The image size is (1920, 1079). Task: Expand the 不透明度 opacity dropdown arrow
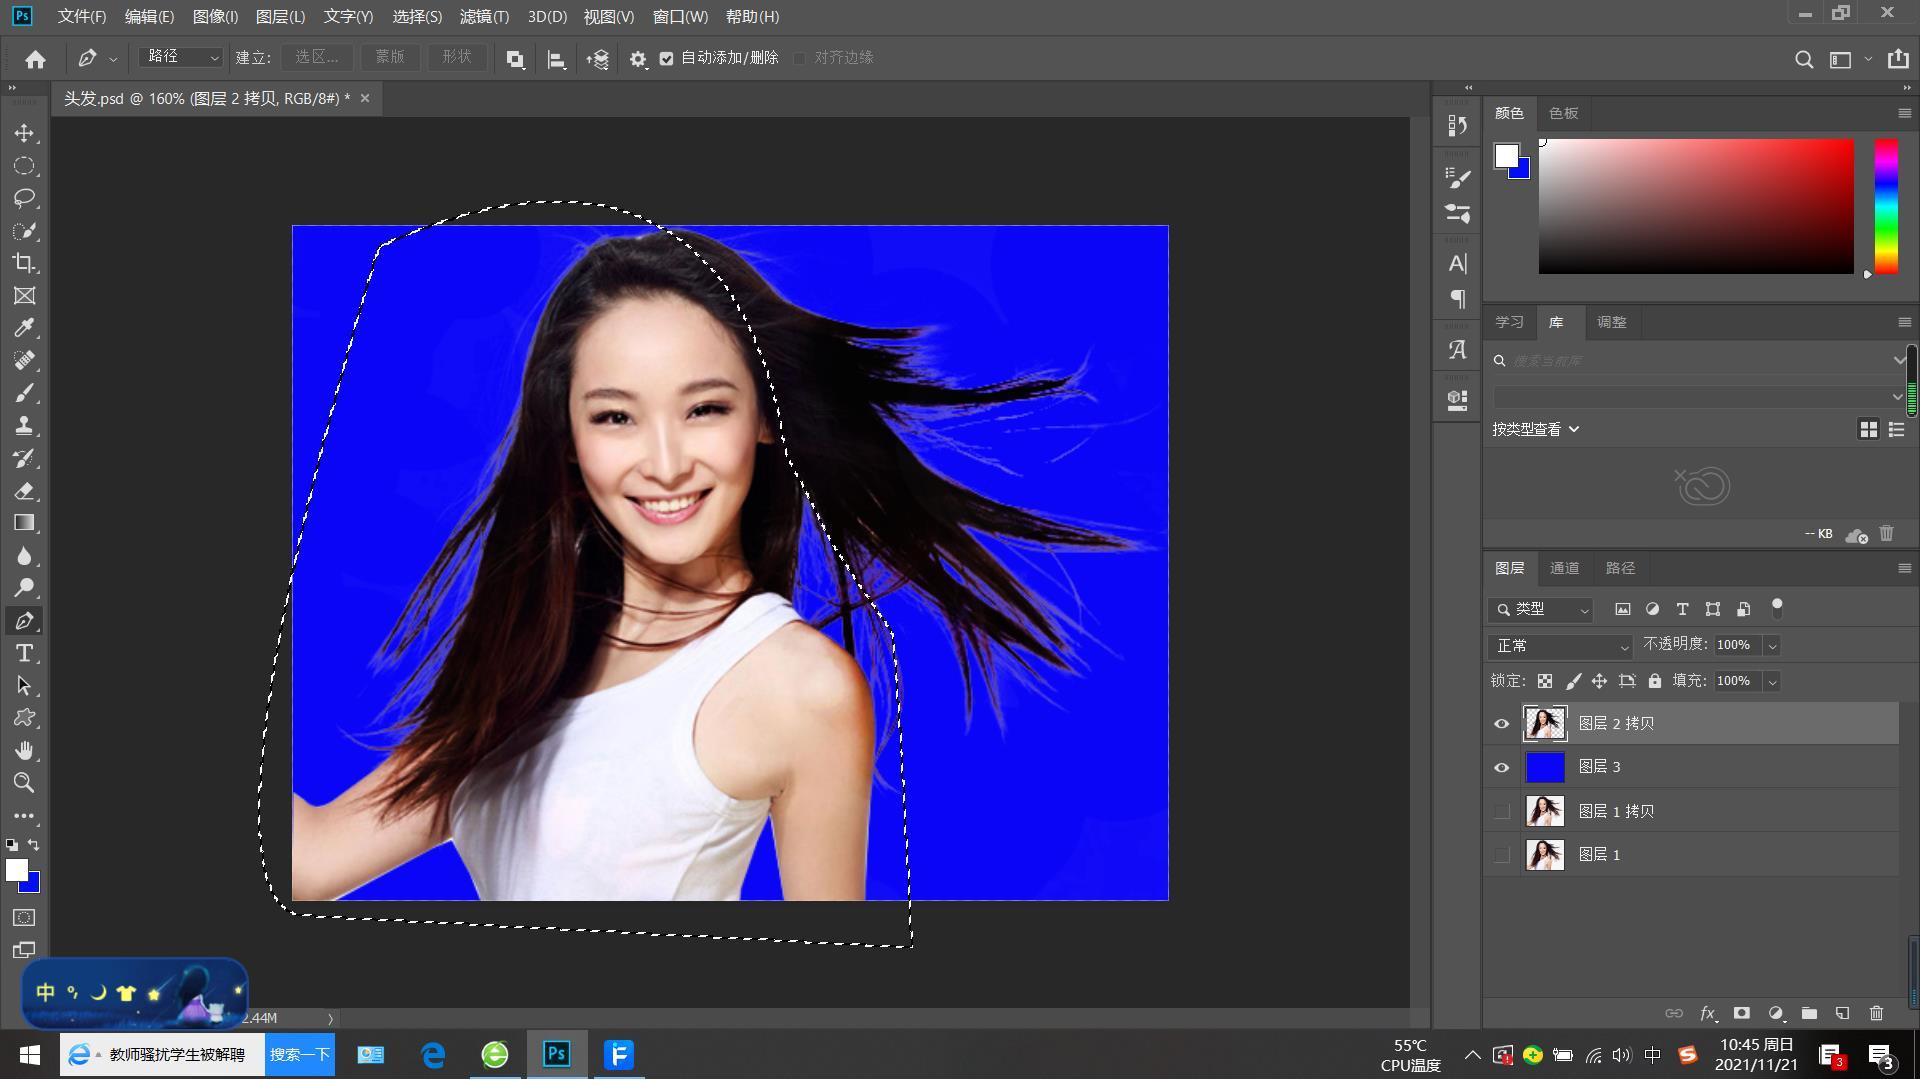tap(1772, 646)
